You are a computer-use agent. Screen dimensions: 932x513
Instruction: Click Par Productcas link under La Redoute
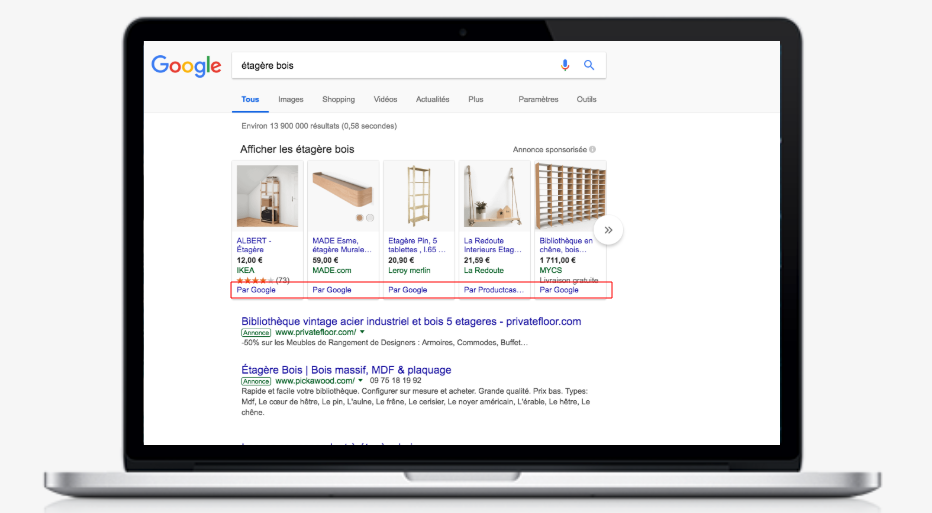tap(494, 290)
